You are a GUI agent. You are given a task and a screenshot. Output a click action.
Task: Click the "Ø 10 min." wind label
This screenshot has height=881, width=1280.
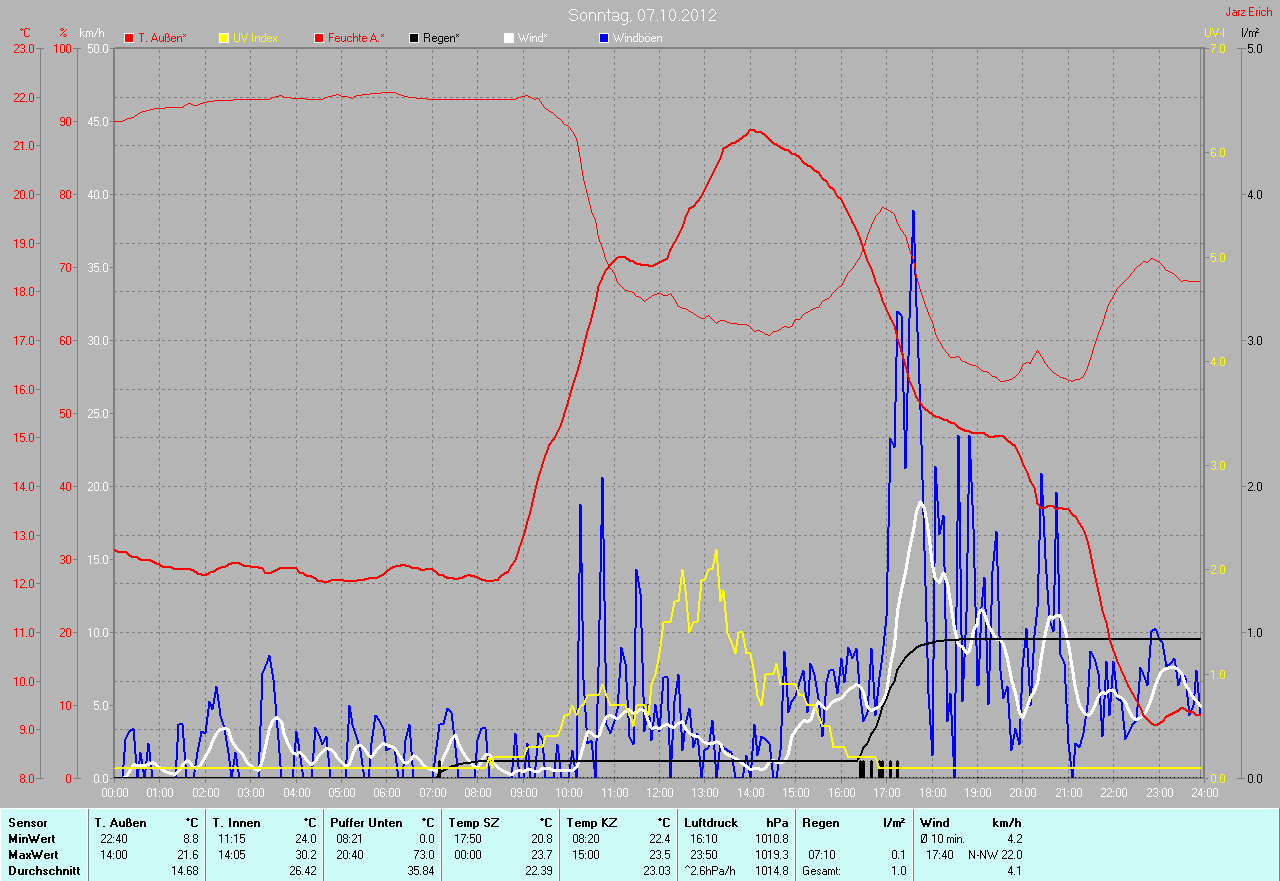(944, 839)
